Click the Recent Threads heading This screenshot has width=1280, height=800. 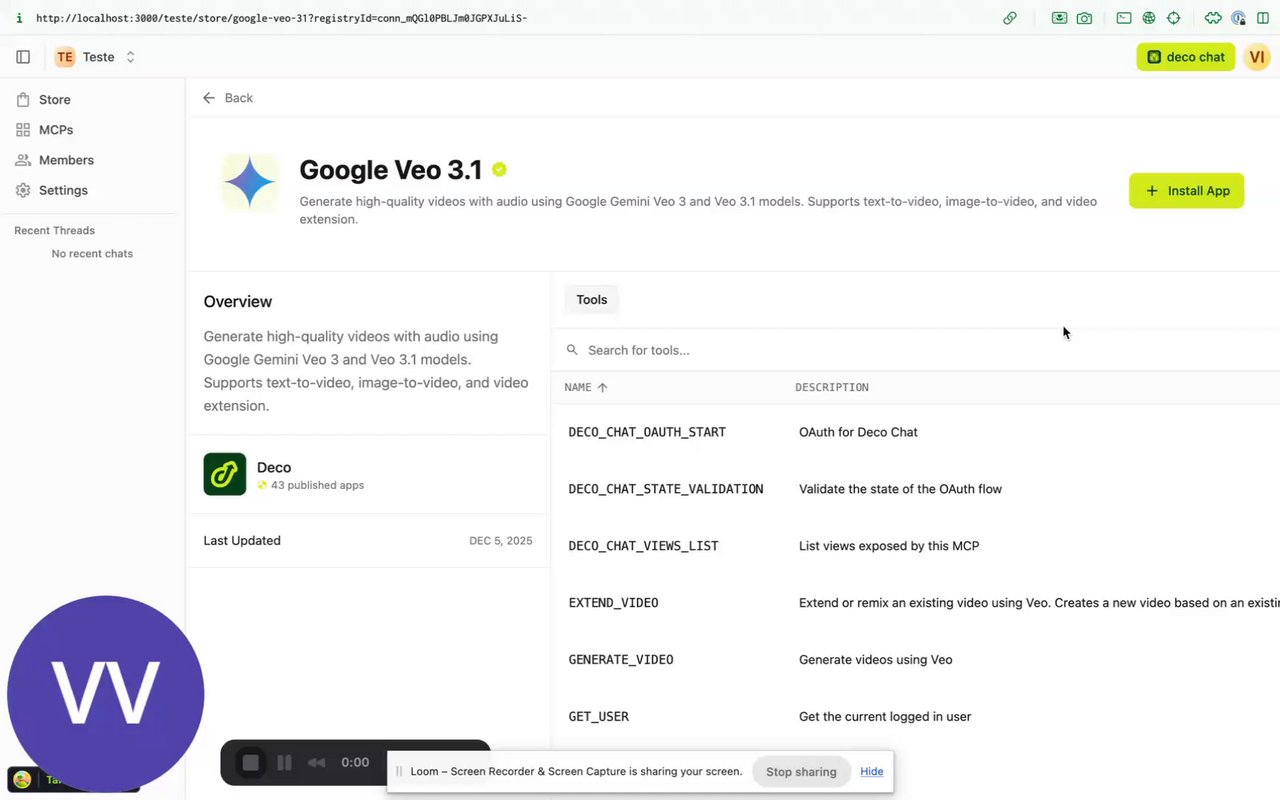tap(55, 231)
